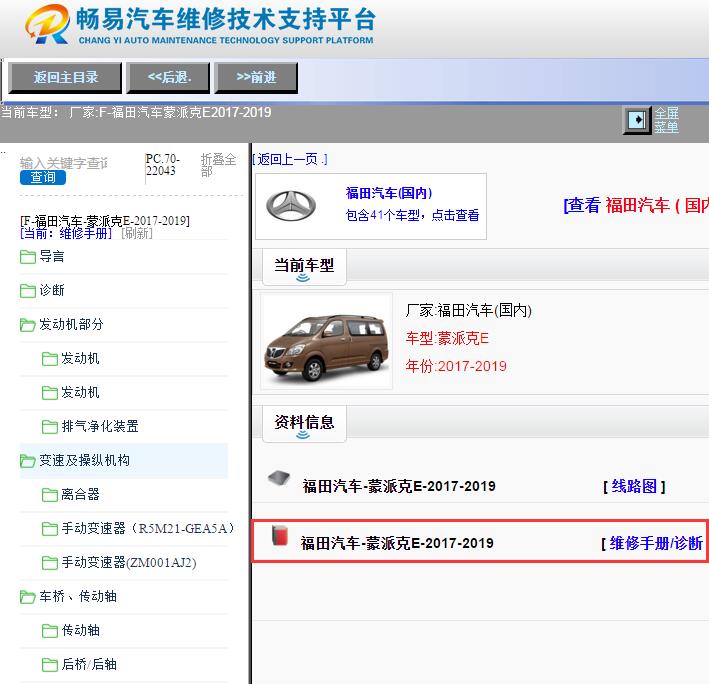Select 手动变速器(ZM001AJ2) label
709x684 pixels.
coord(129,563)
